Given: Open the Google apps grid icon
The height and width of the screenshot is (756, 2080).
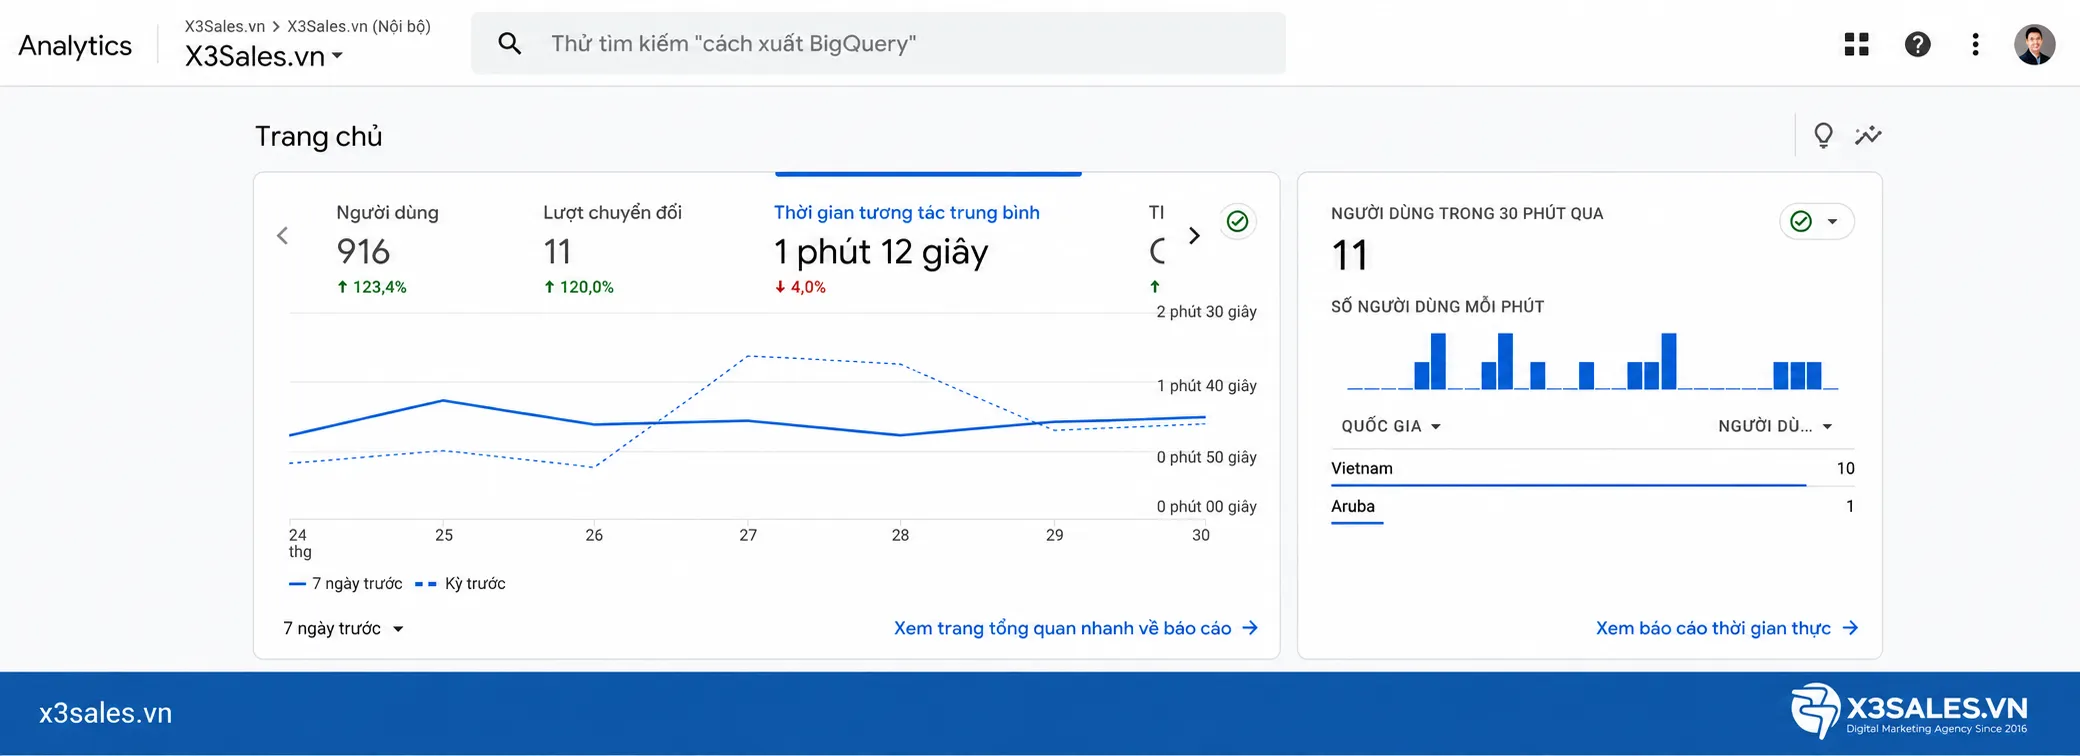Looking at the screenshot, I should tap(1857, 44).
